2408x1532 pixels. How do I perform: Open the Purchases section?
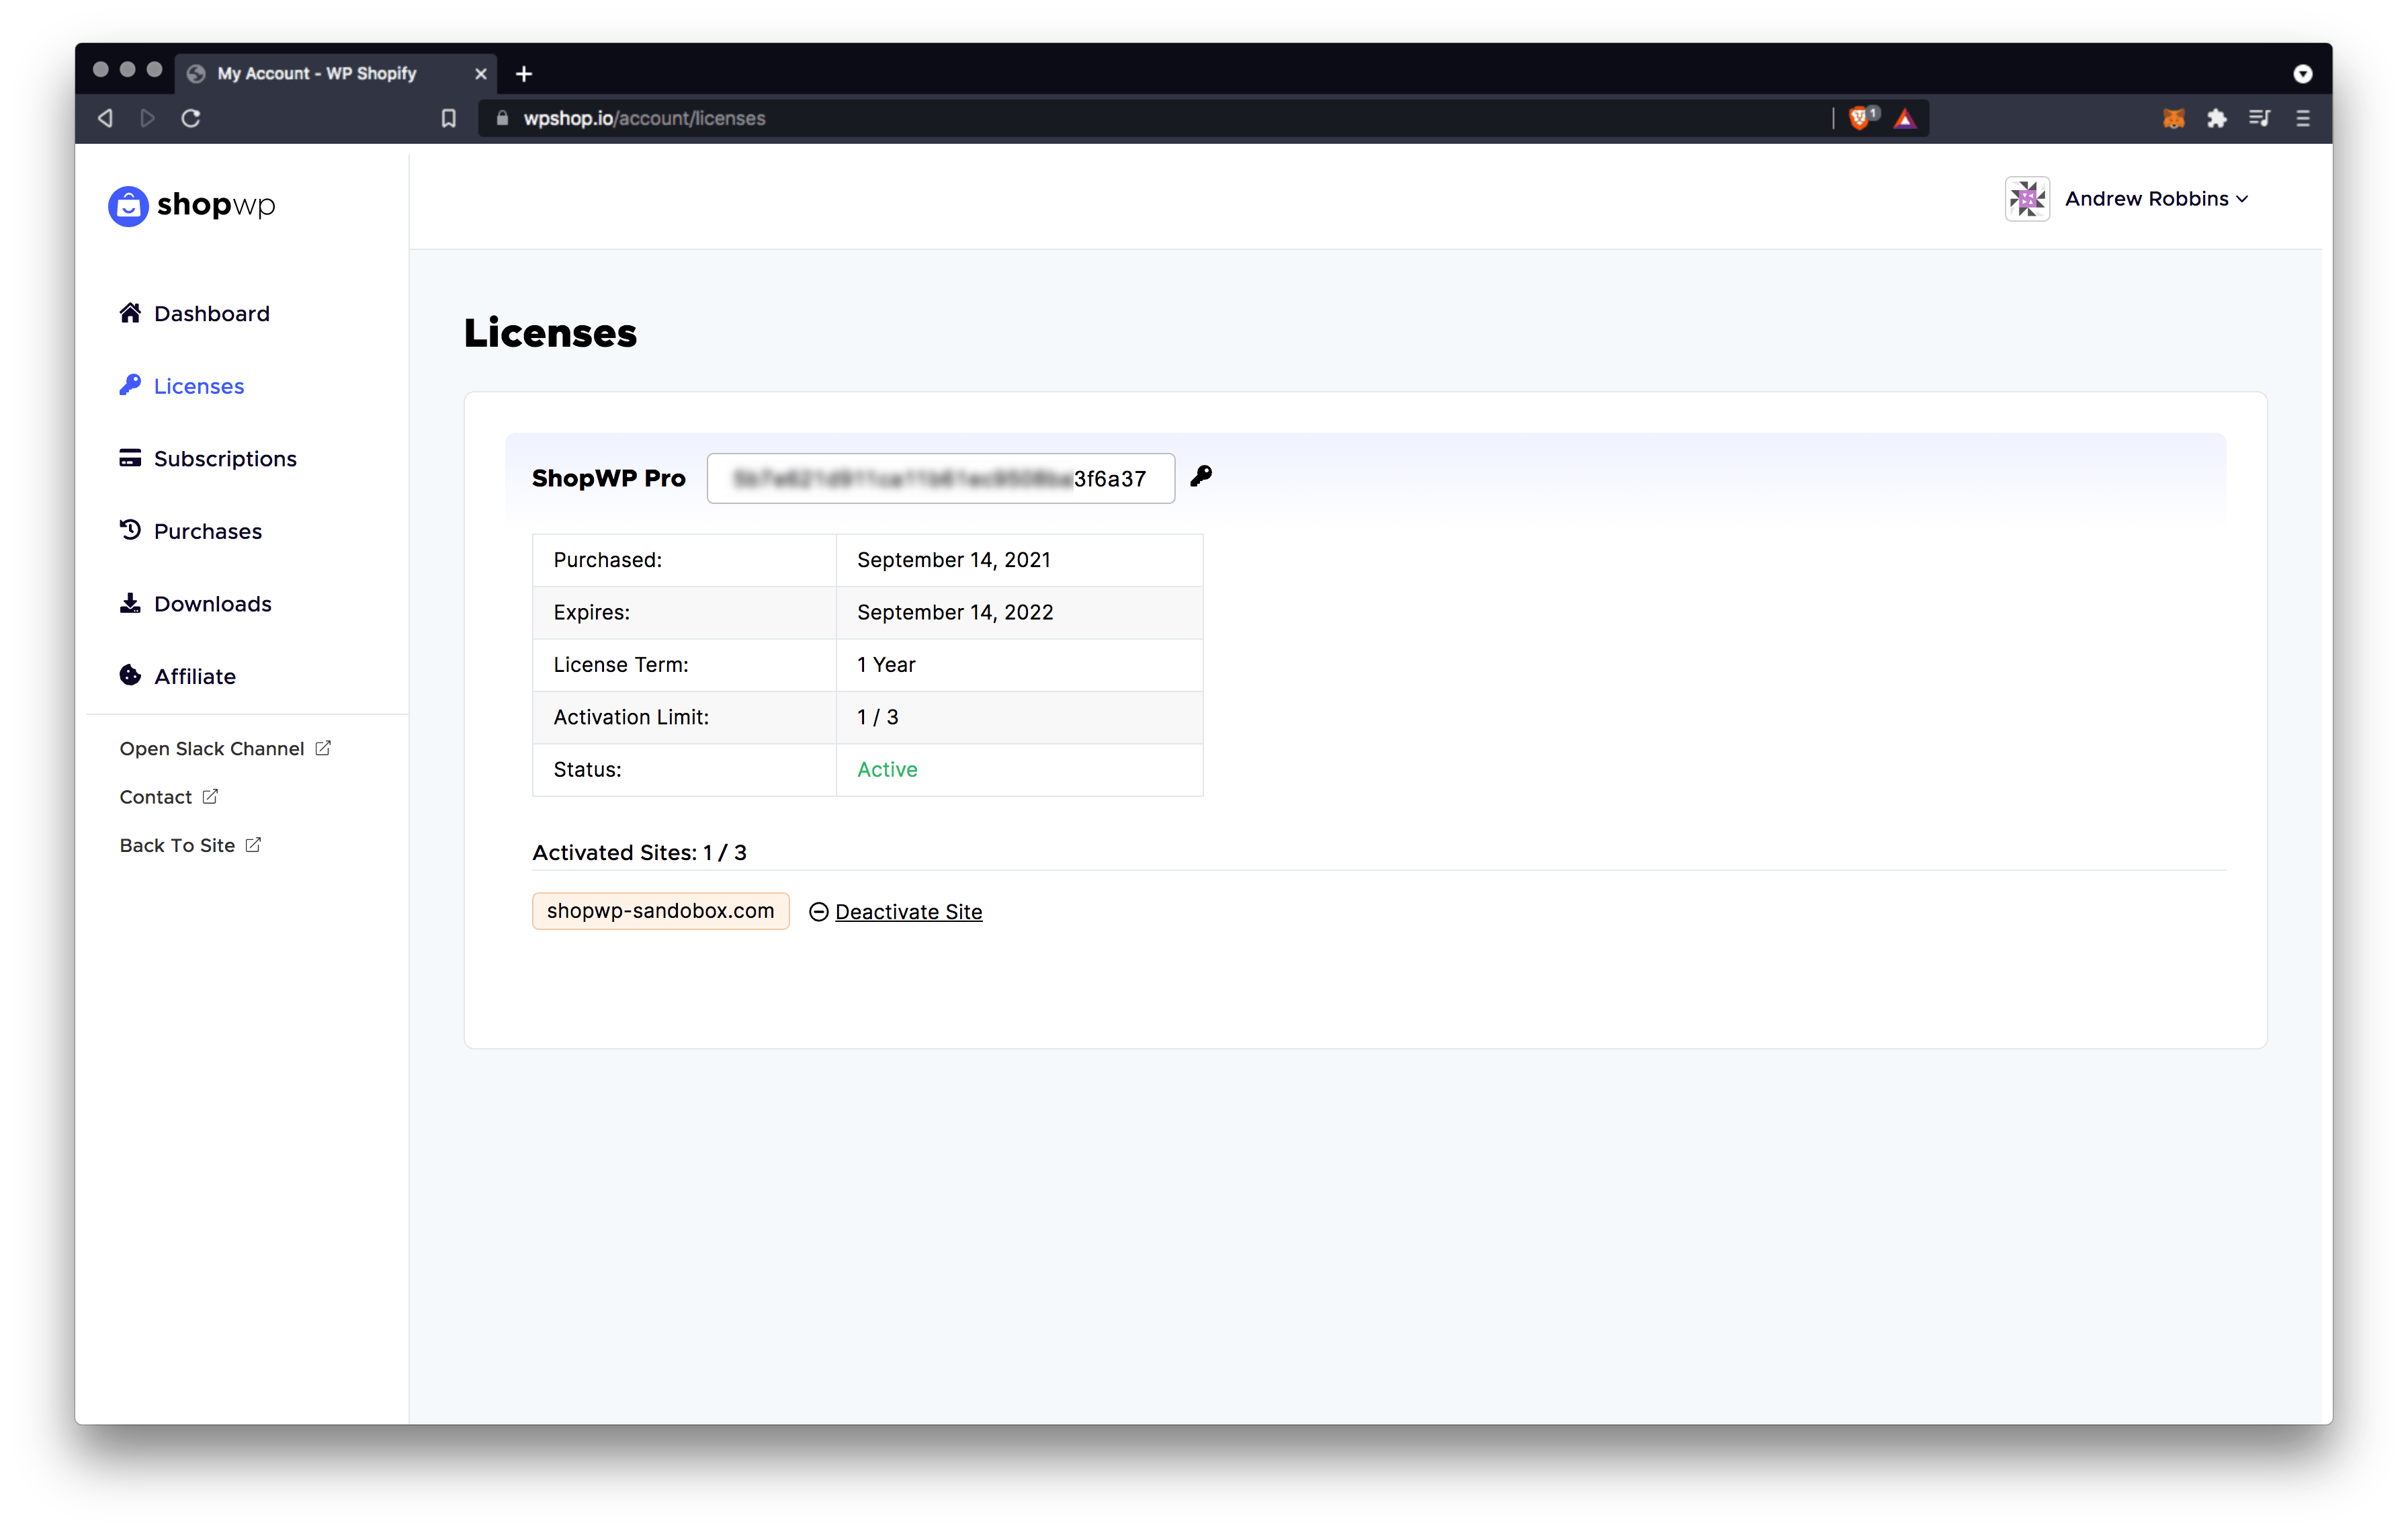207,531
